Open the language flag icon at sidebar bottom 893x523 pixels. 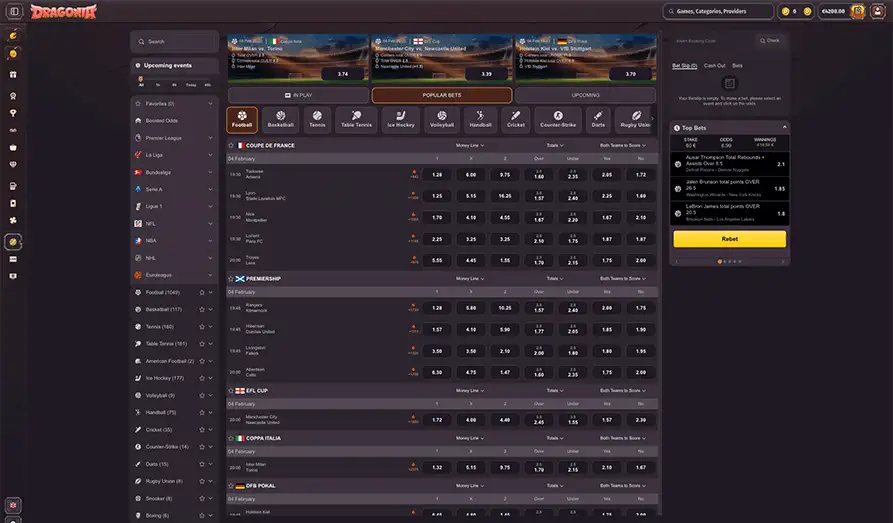(x=14, y=505)
